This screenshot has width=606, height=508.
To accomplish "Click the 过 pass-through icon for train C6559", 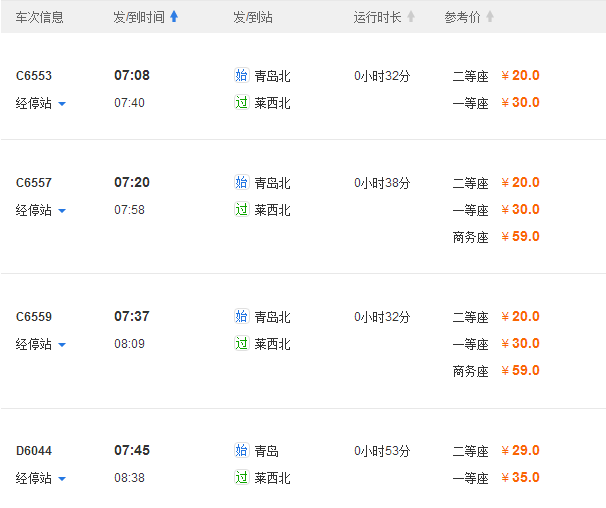I will [x=241, y=343].
